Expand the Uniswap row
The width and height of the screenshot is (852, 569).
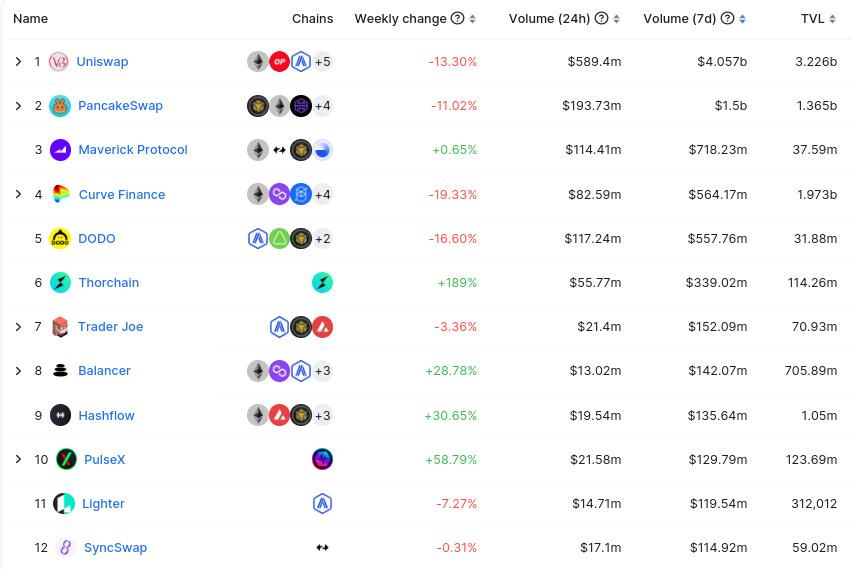point(18,62)
